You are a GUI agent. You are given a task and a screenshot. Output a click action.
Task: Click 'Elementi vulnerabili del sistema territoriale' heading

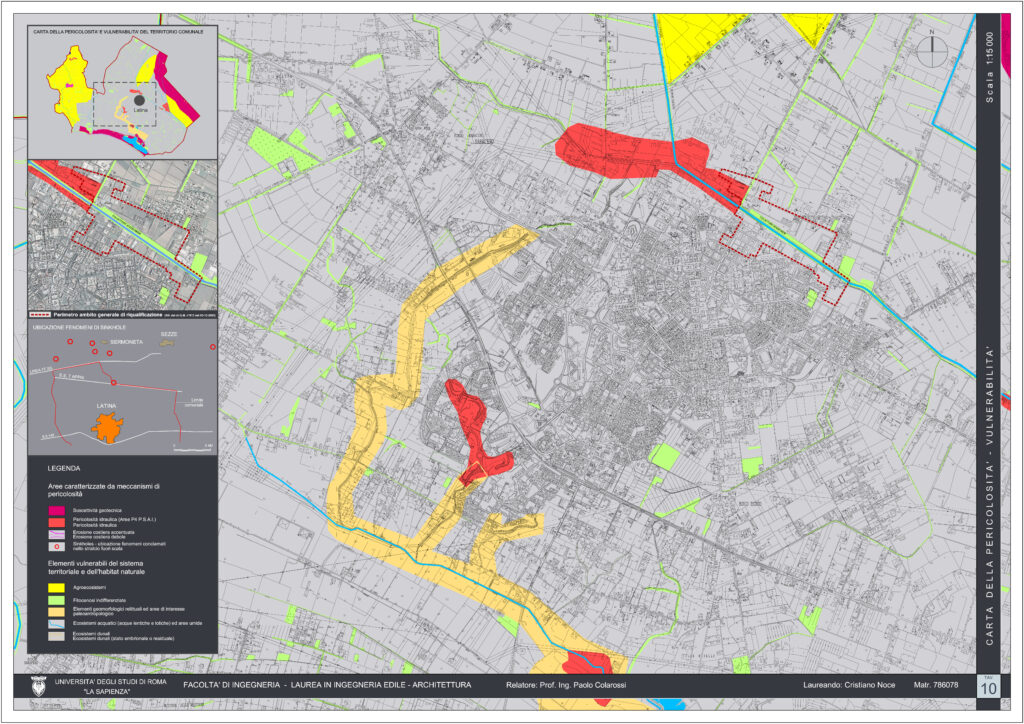point(96,567)
